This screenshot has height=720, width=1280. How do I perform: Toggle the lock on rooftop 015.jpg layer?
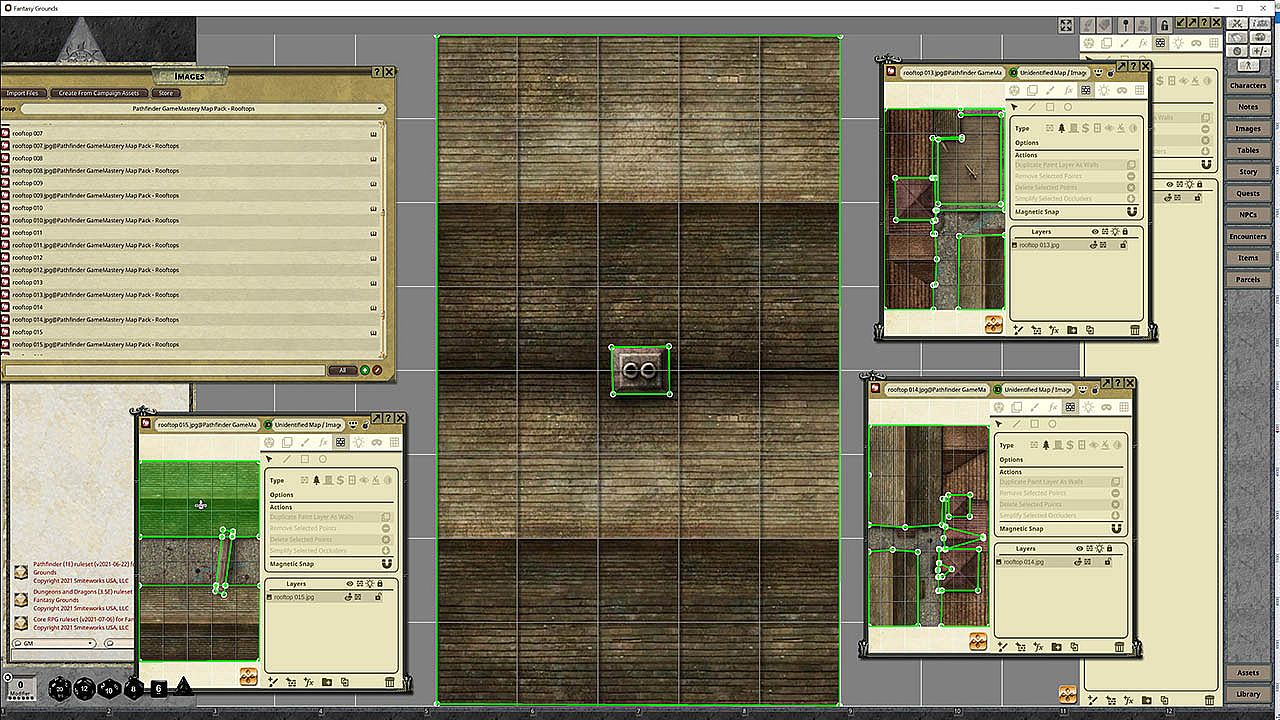[379, 597]
